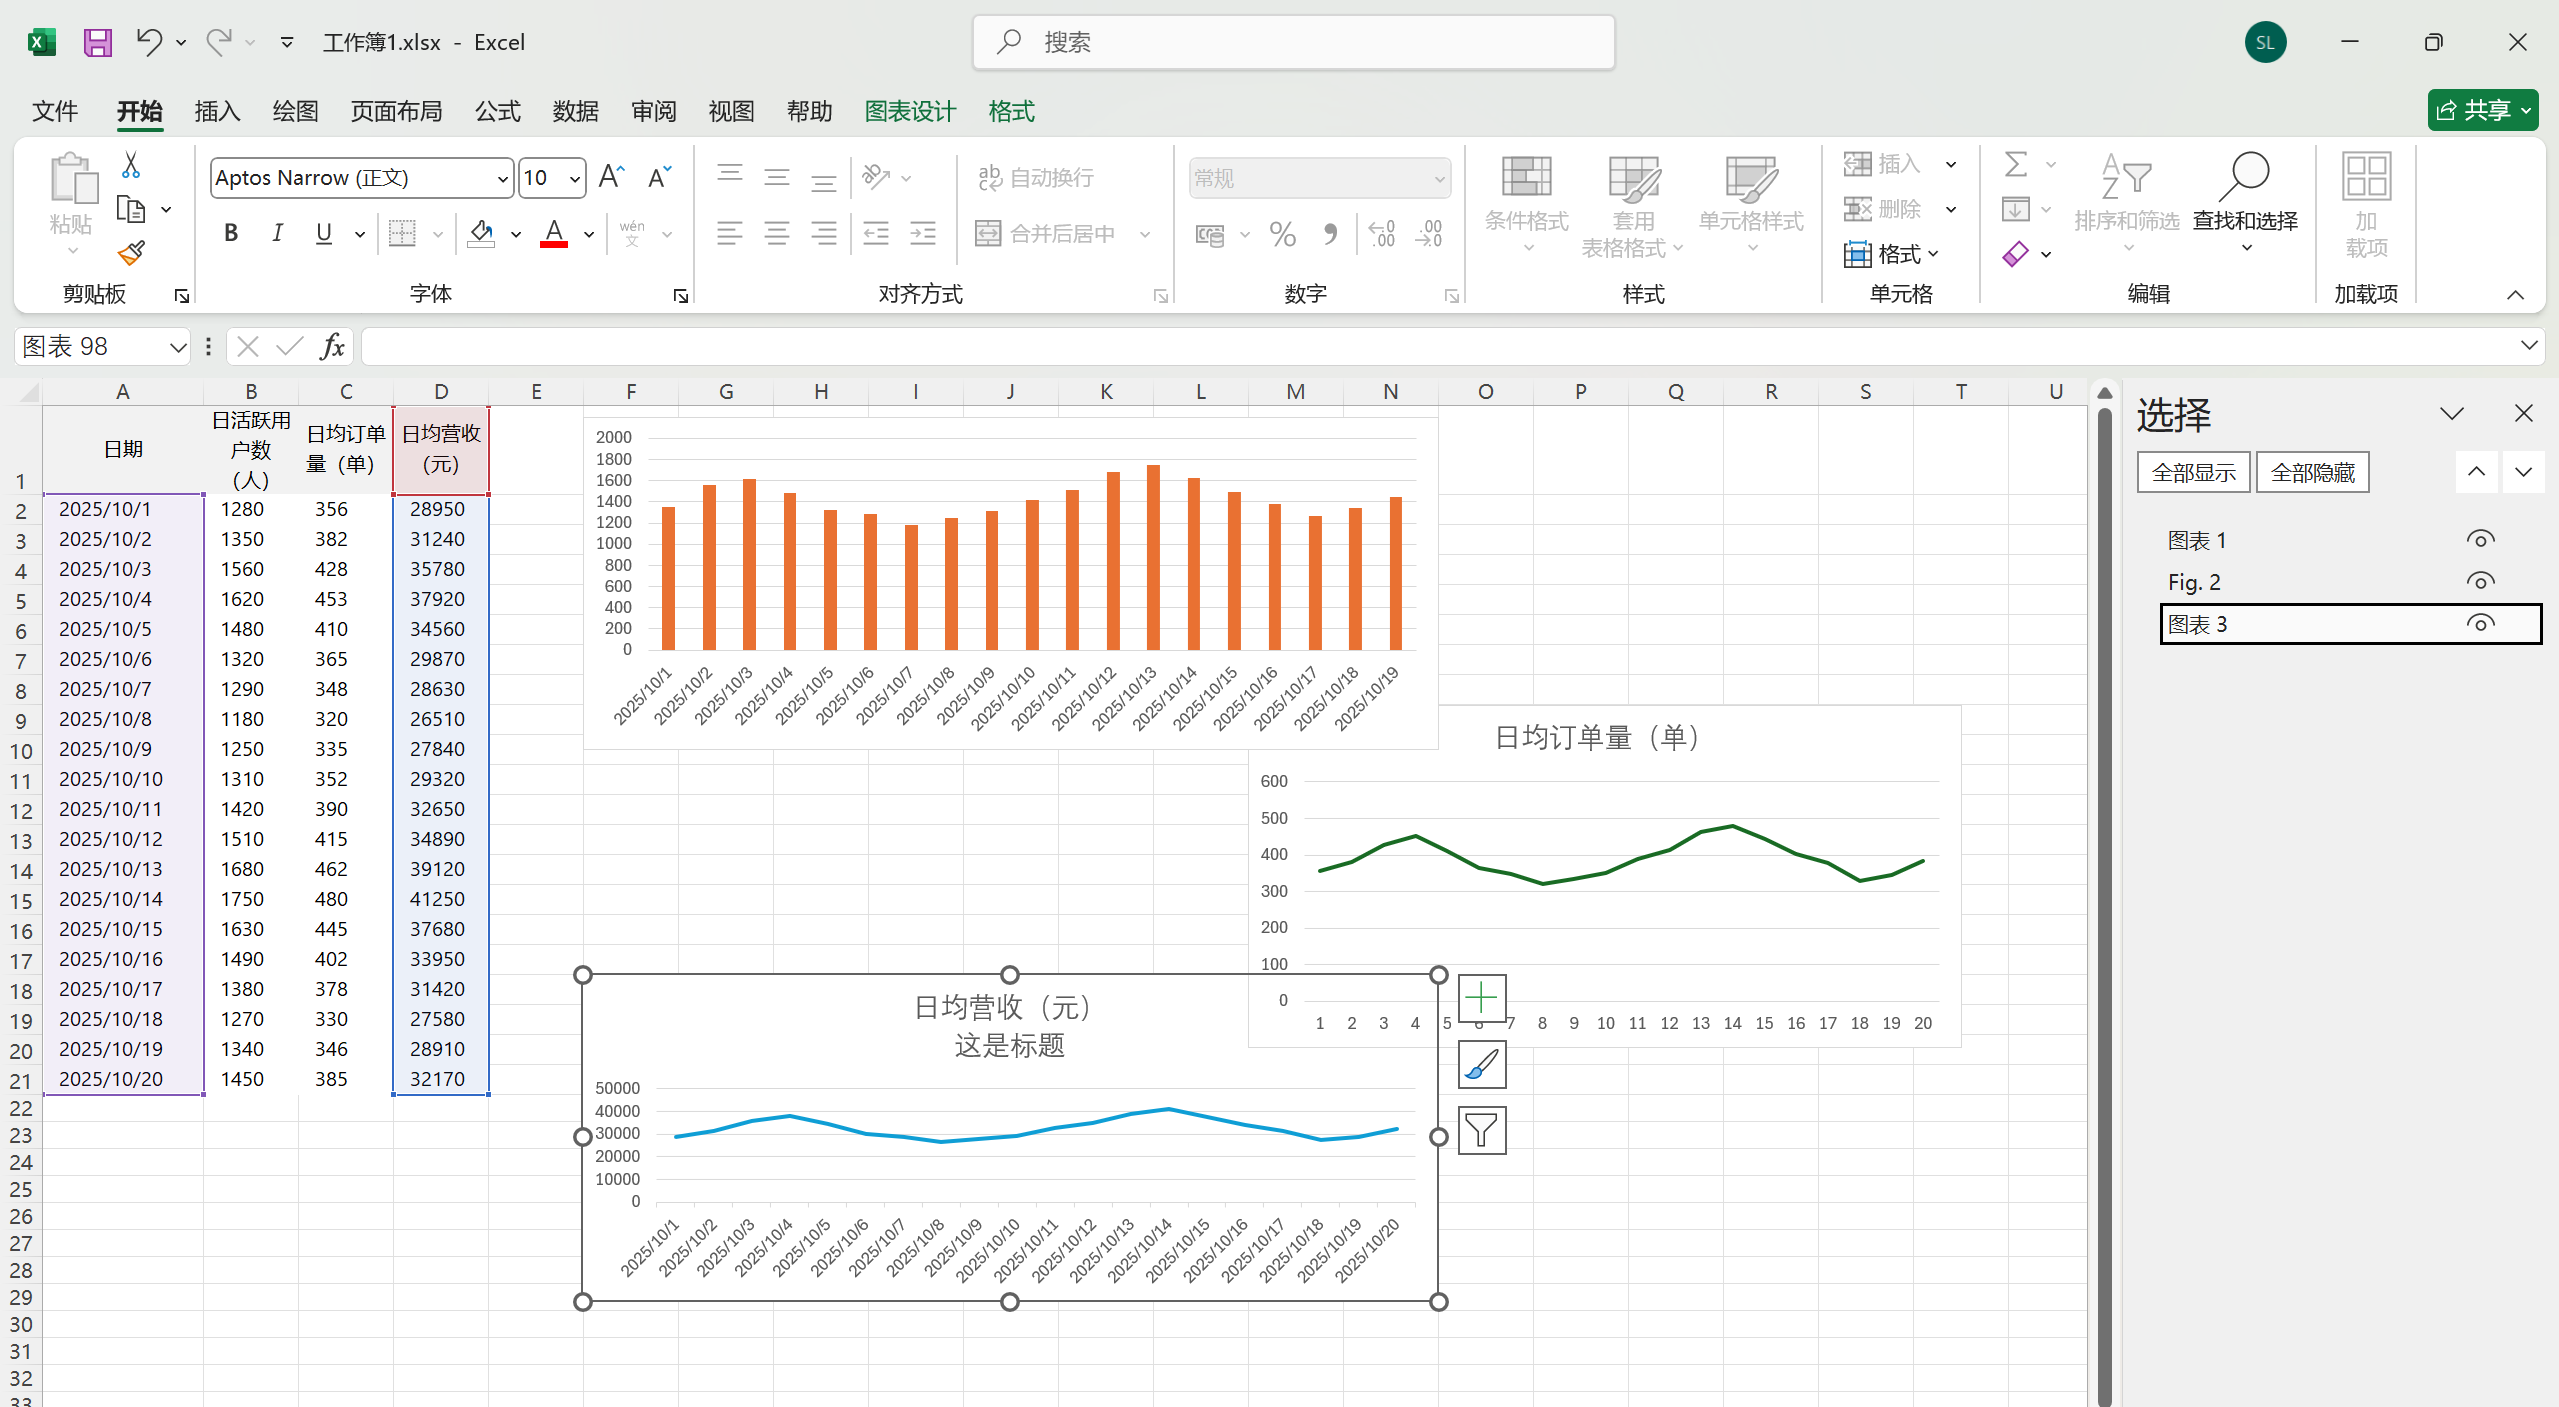Expand the Name Box dropdown arrow
Screen dimensions: 2559x1407
(x=178, y=347)
